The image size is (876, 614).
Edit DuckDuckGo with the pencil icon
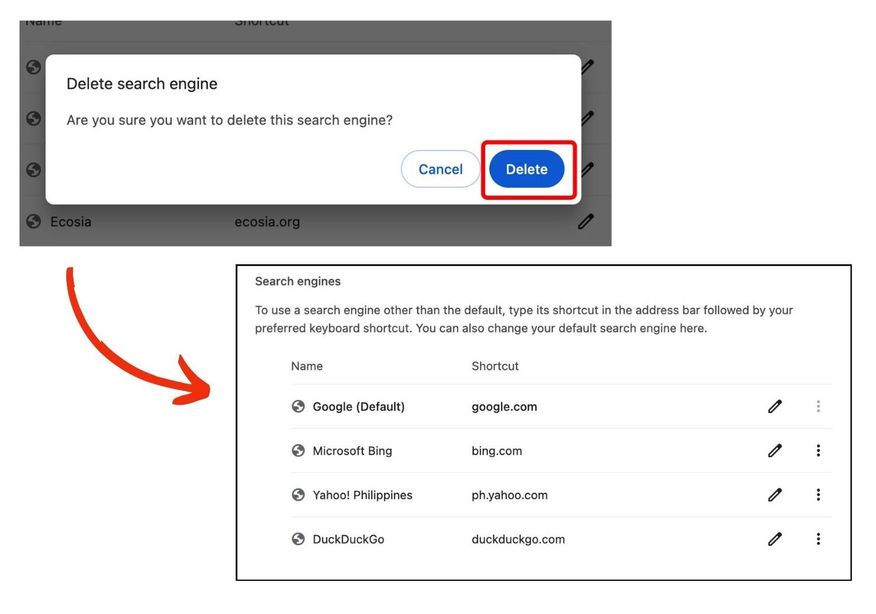(775, 539)
